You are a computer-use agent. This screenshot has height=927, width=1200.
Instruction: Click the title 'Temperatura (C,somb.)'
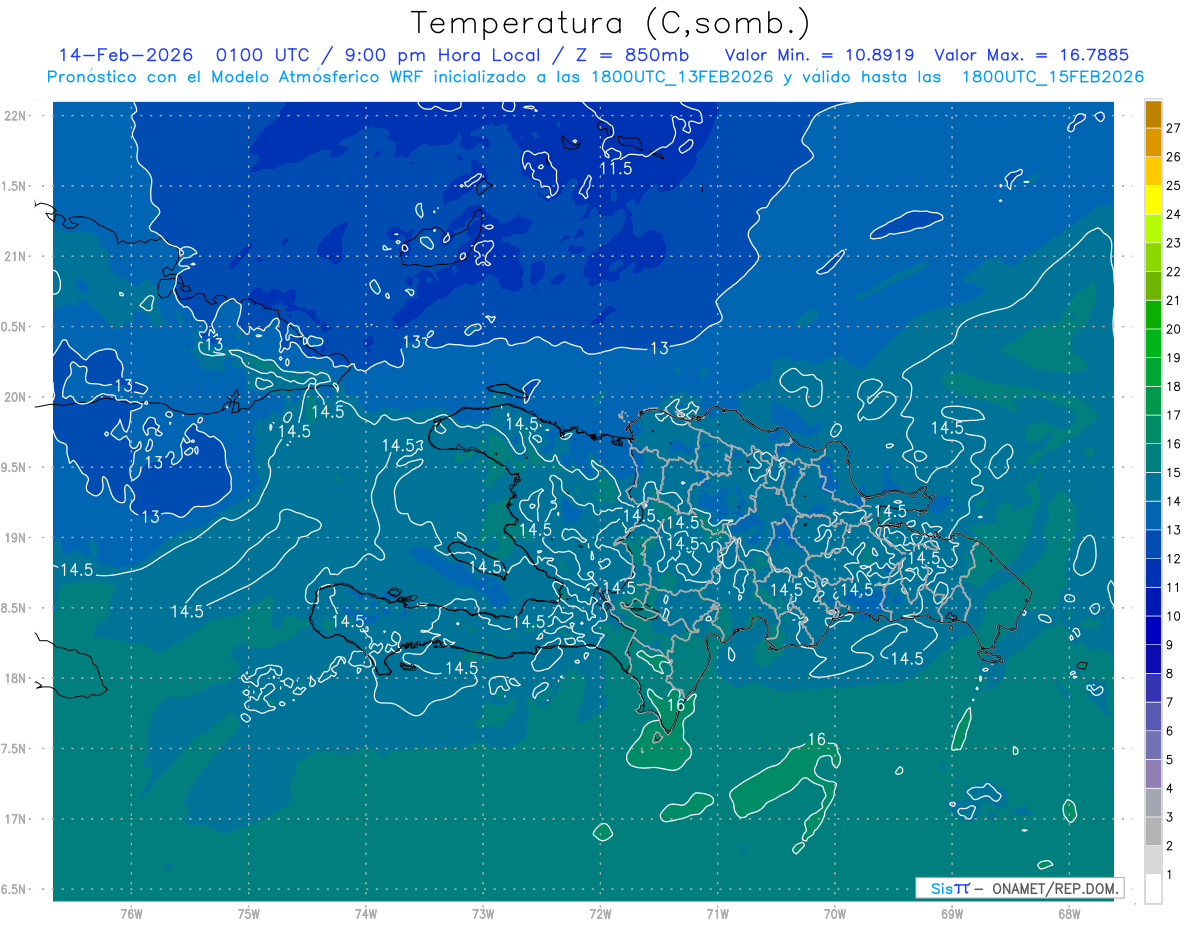610,23
